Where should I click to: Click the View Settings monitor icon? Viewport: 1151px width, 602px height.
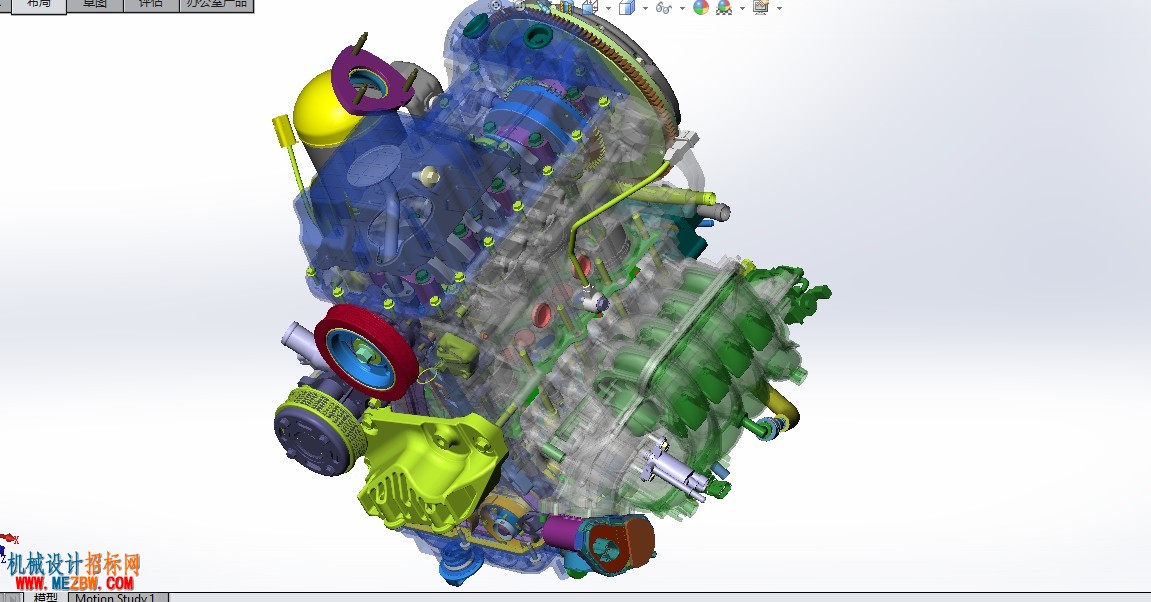pos(760,7)
